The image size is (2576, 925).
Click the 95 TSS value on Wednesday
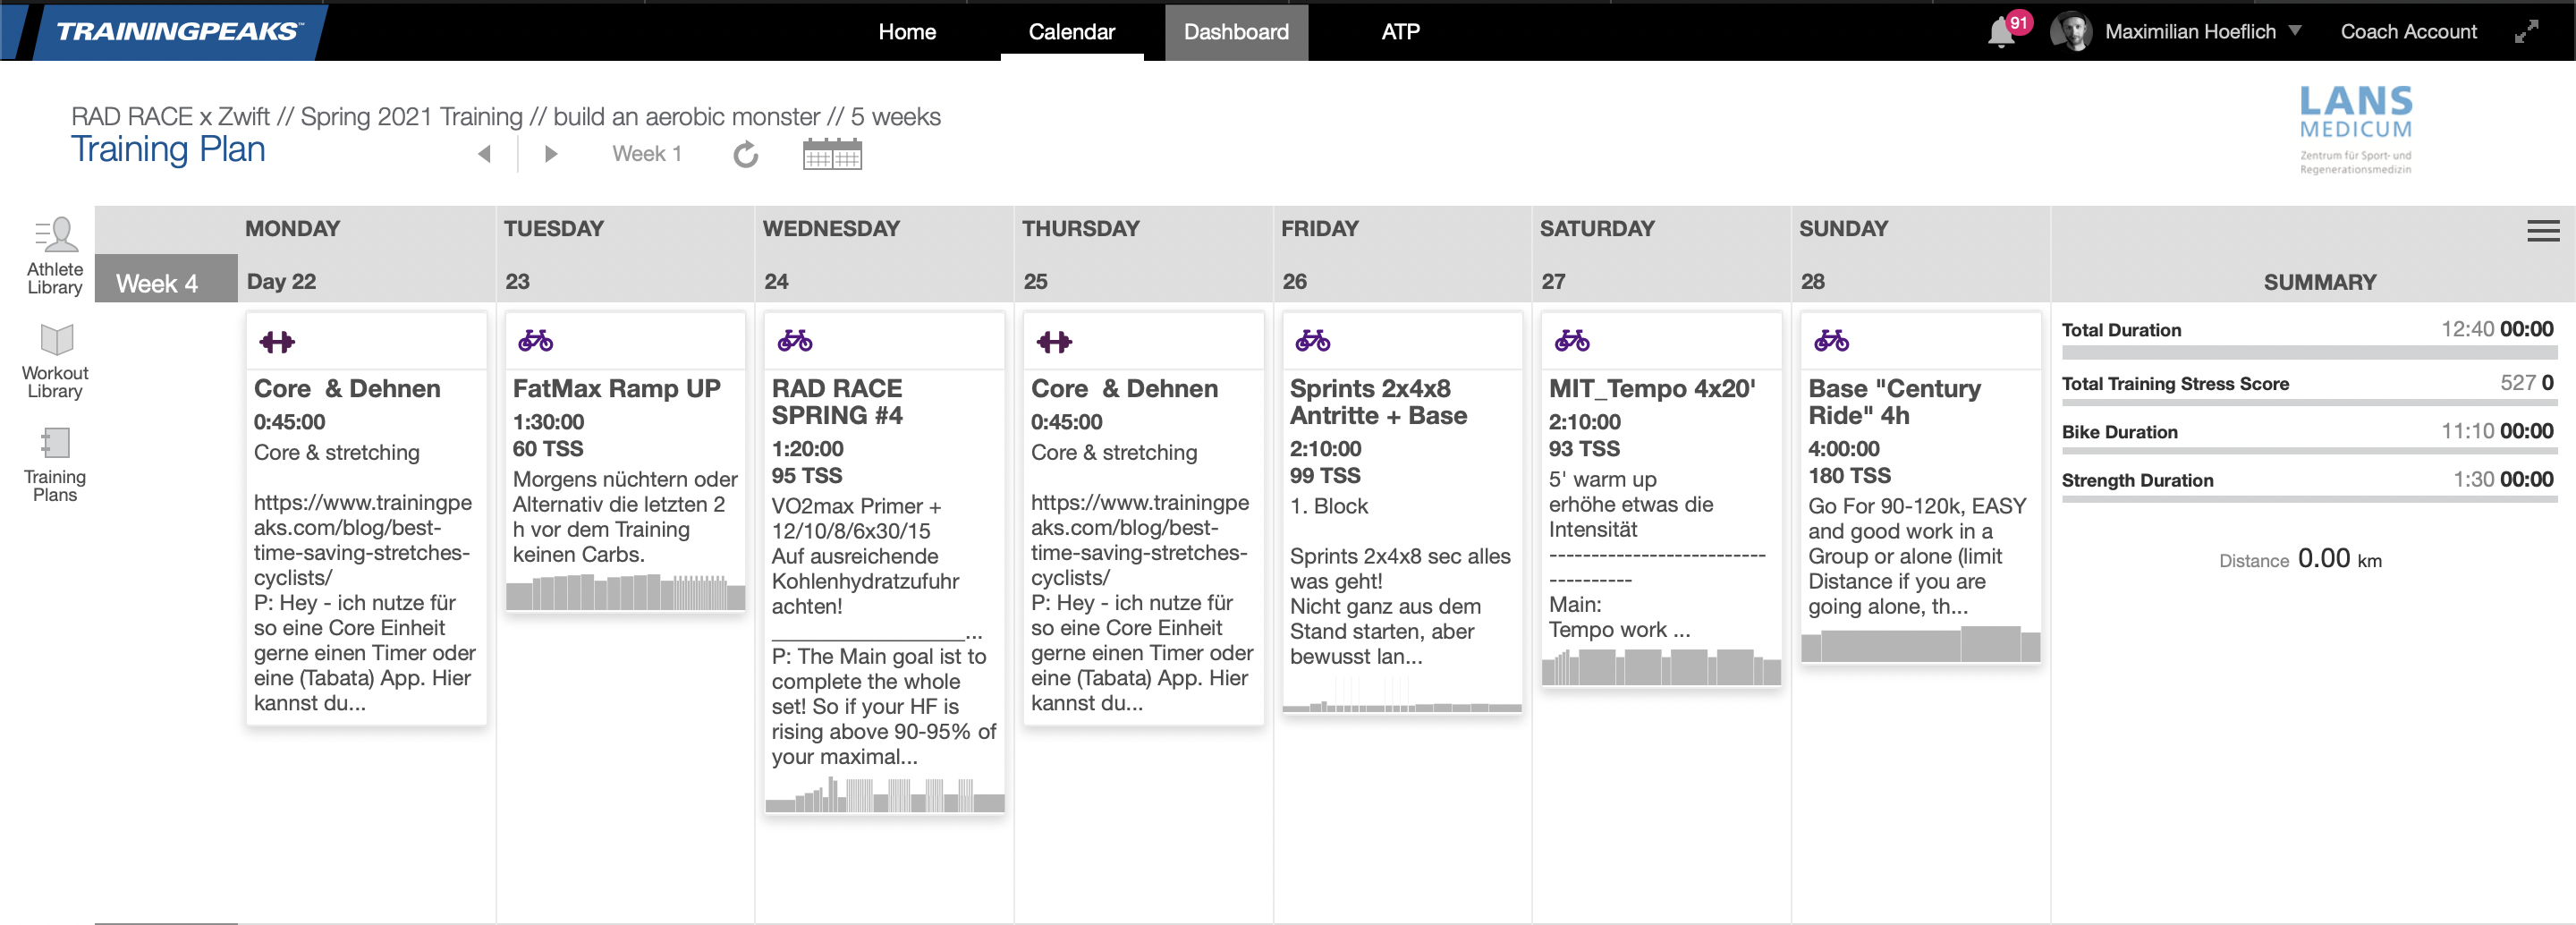point(806,476)
